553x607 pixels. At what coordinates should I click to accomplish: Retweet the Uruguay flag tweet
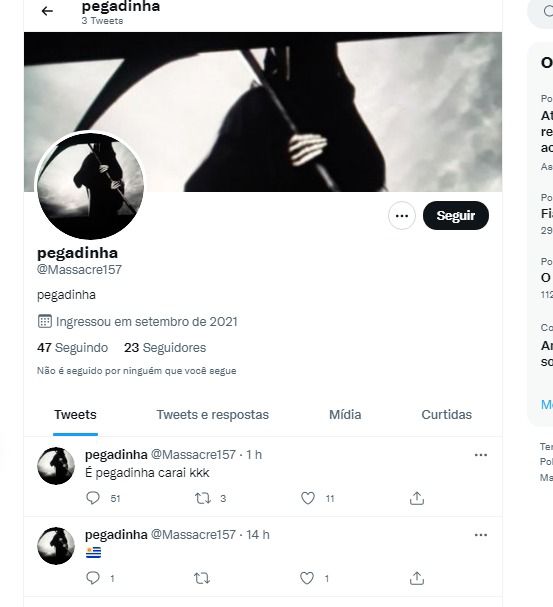[202, 578]
